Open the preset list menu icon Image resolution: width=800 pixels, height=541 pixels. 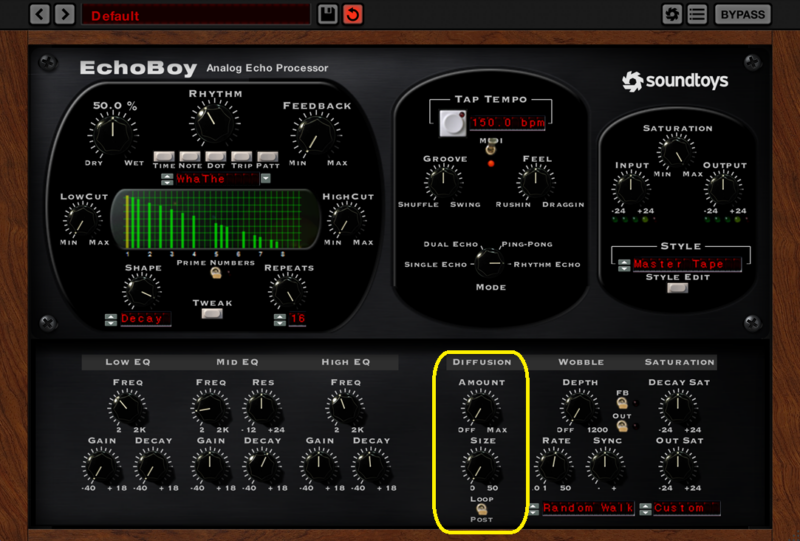[x=696, y=14]
